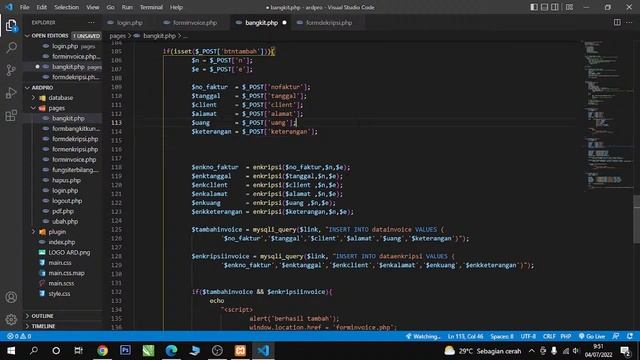
Task: Switch to the formdekripsi.php tab
Action: click(329, 23)
